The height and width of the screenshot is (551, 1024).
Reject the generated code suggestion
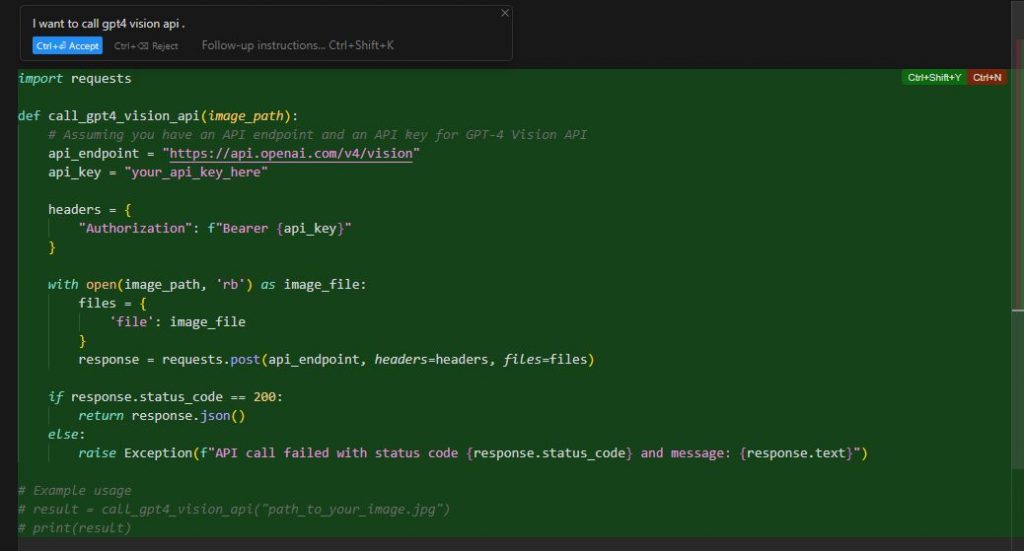146,46
